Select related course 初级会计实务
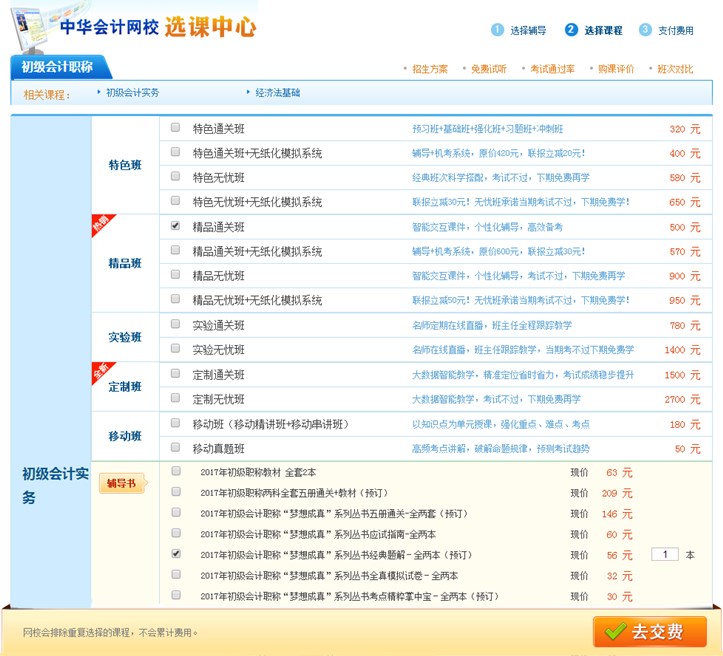 pyautogui.click(x=132, y=93)
